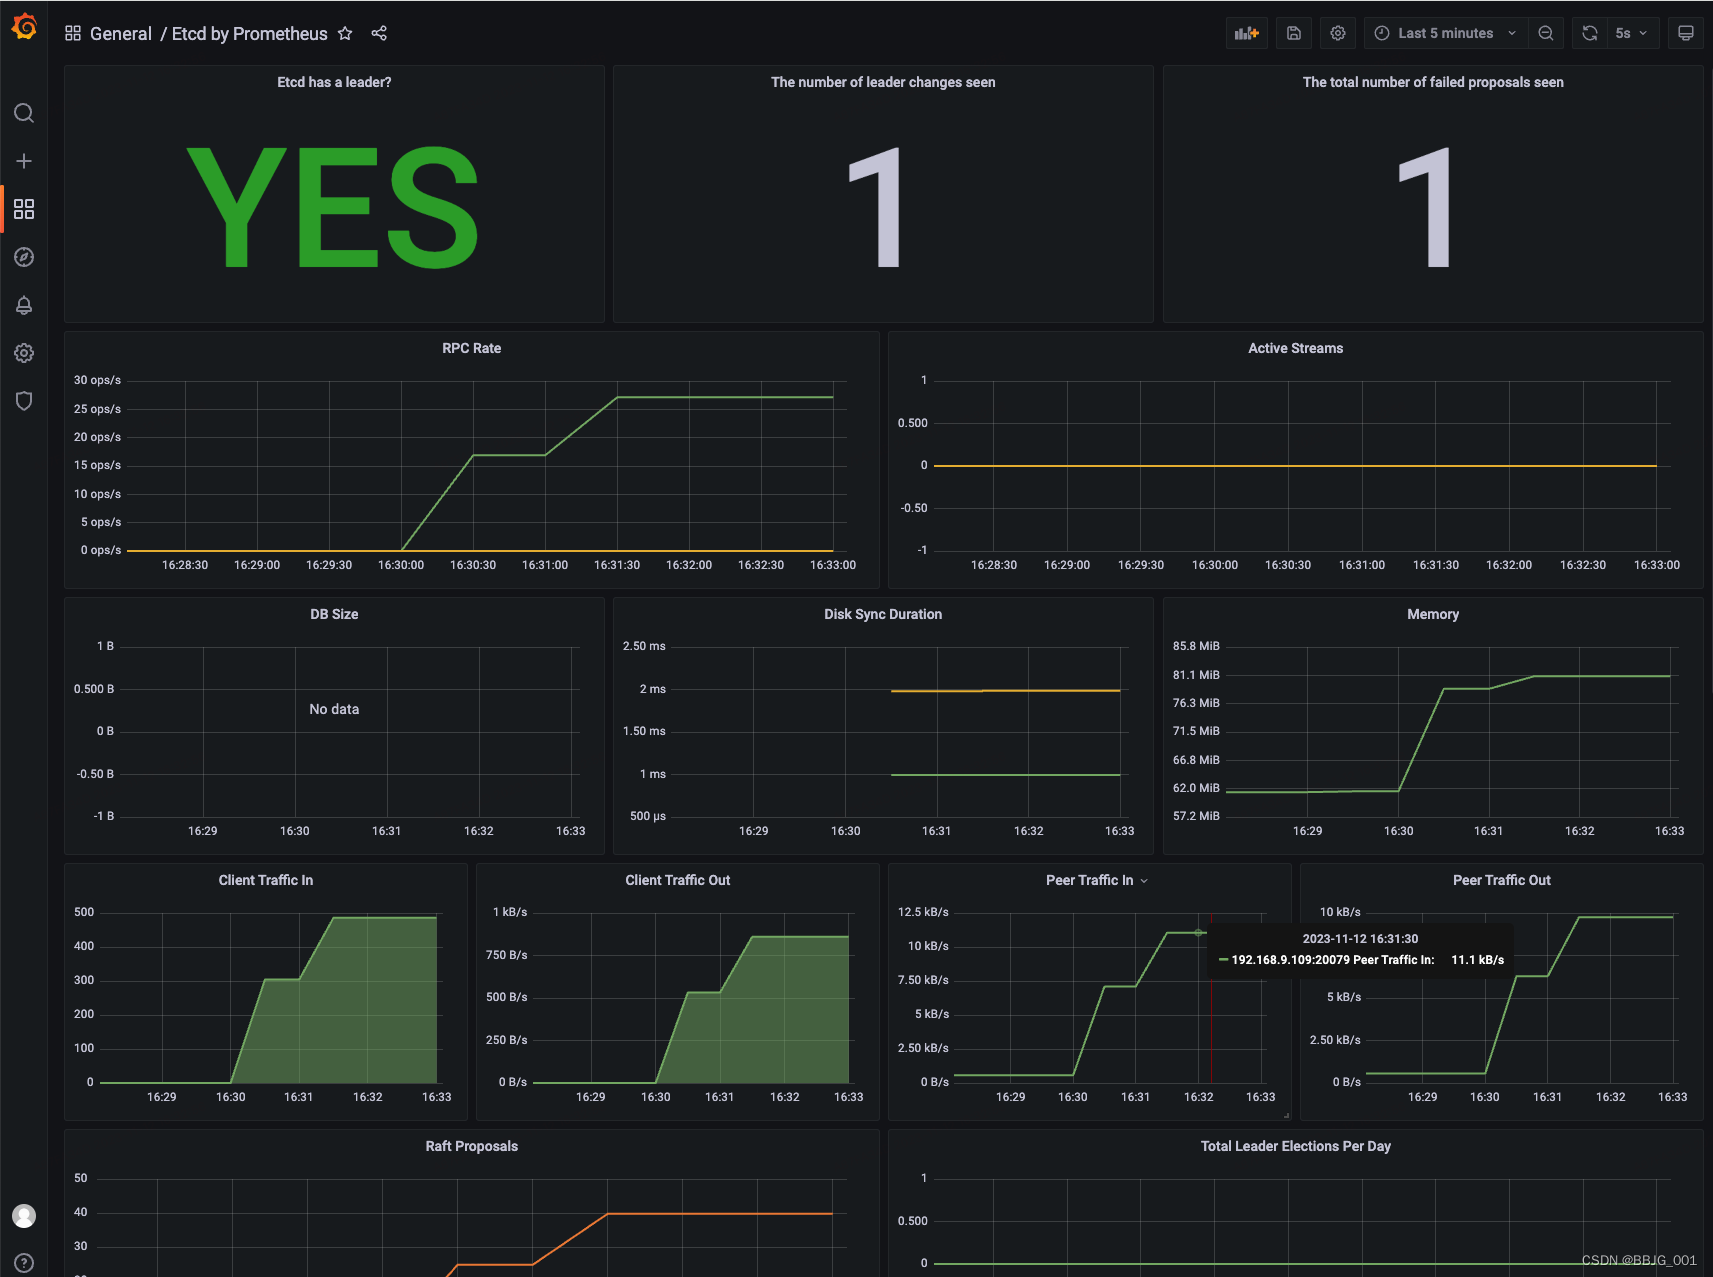Screen dimensions: 1713x1277
Task: Click the '11.1 kB/s' tooltip value
Action: [x=1477, y=960]
